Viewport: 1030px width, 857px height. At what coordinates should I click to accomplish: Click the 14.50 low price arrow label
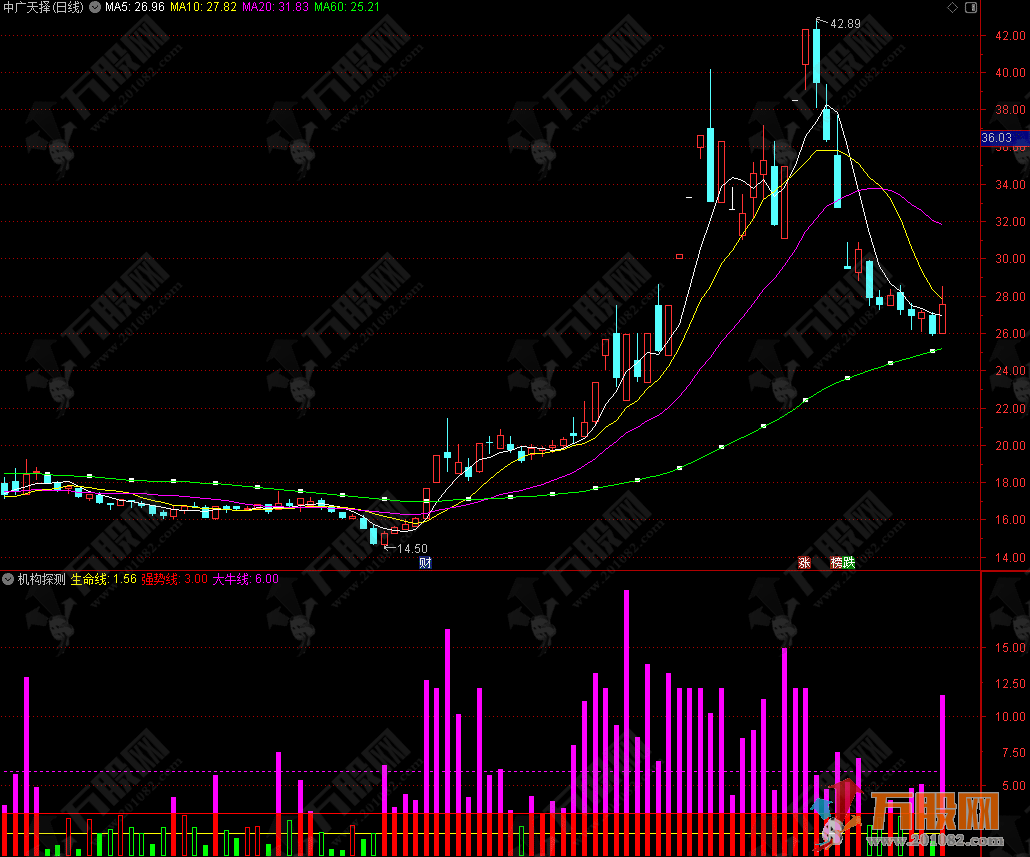click(411, 549)
